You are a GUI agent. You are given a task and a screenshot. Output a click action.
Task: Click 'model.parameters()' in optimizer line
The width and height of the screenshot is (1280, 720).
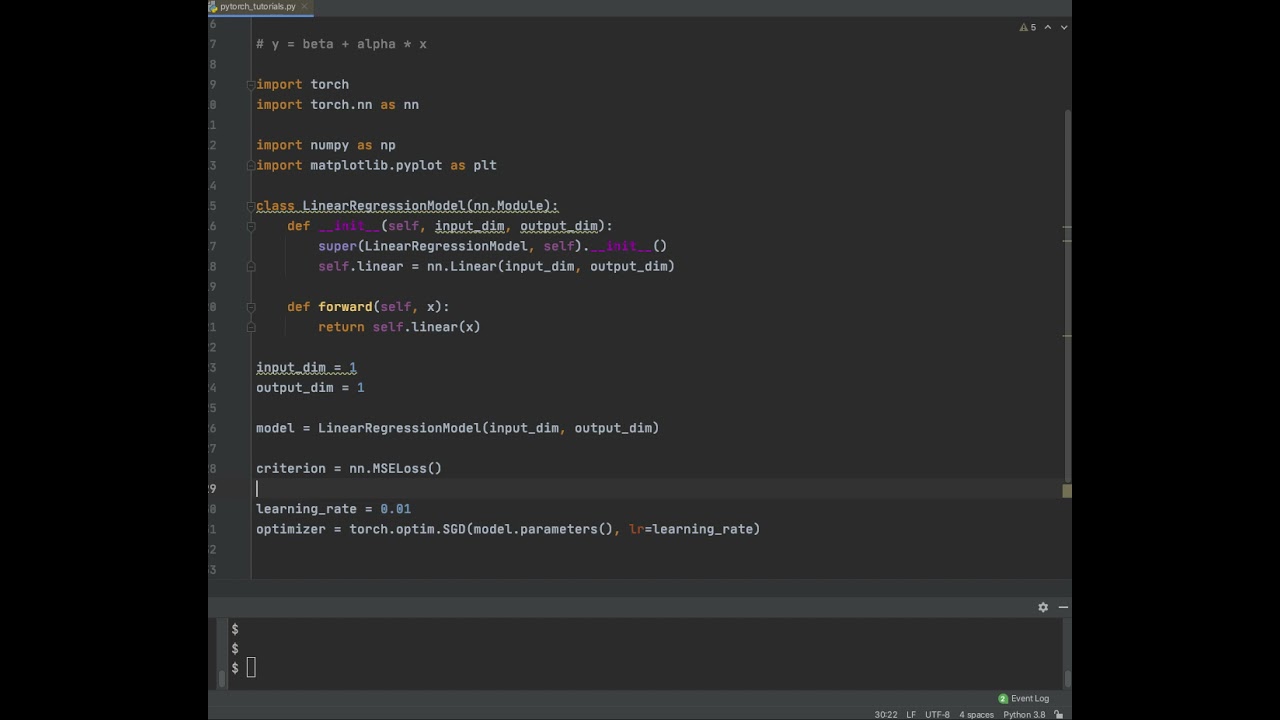pyautogui.click(x=543, y=529)
